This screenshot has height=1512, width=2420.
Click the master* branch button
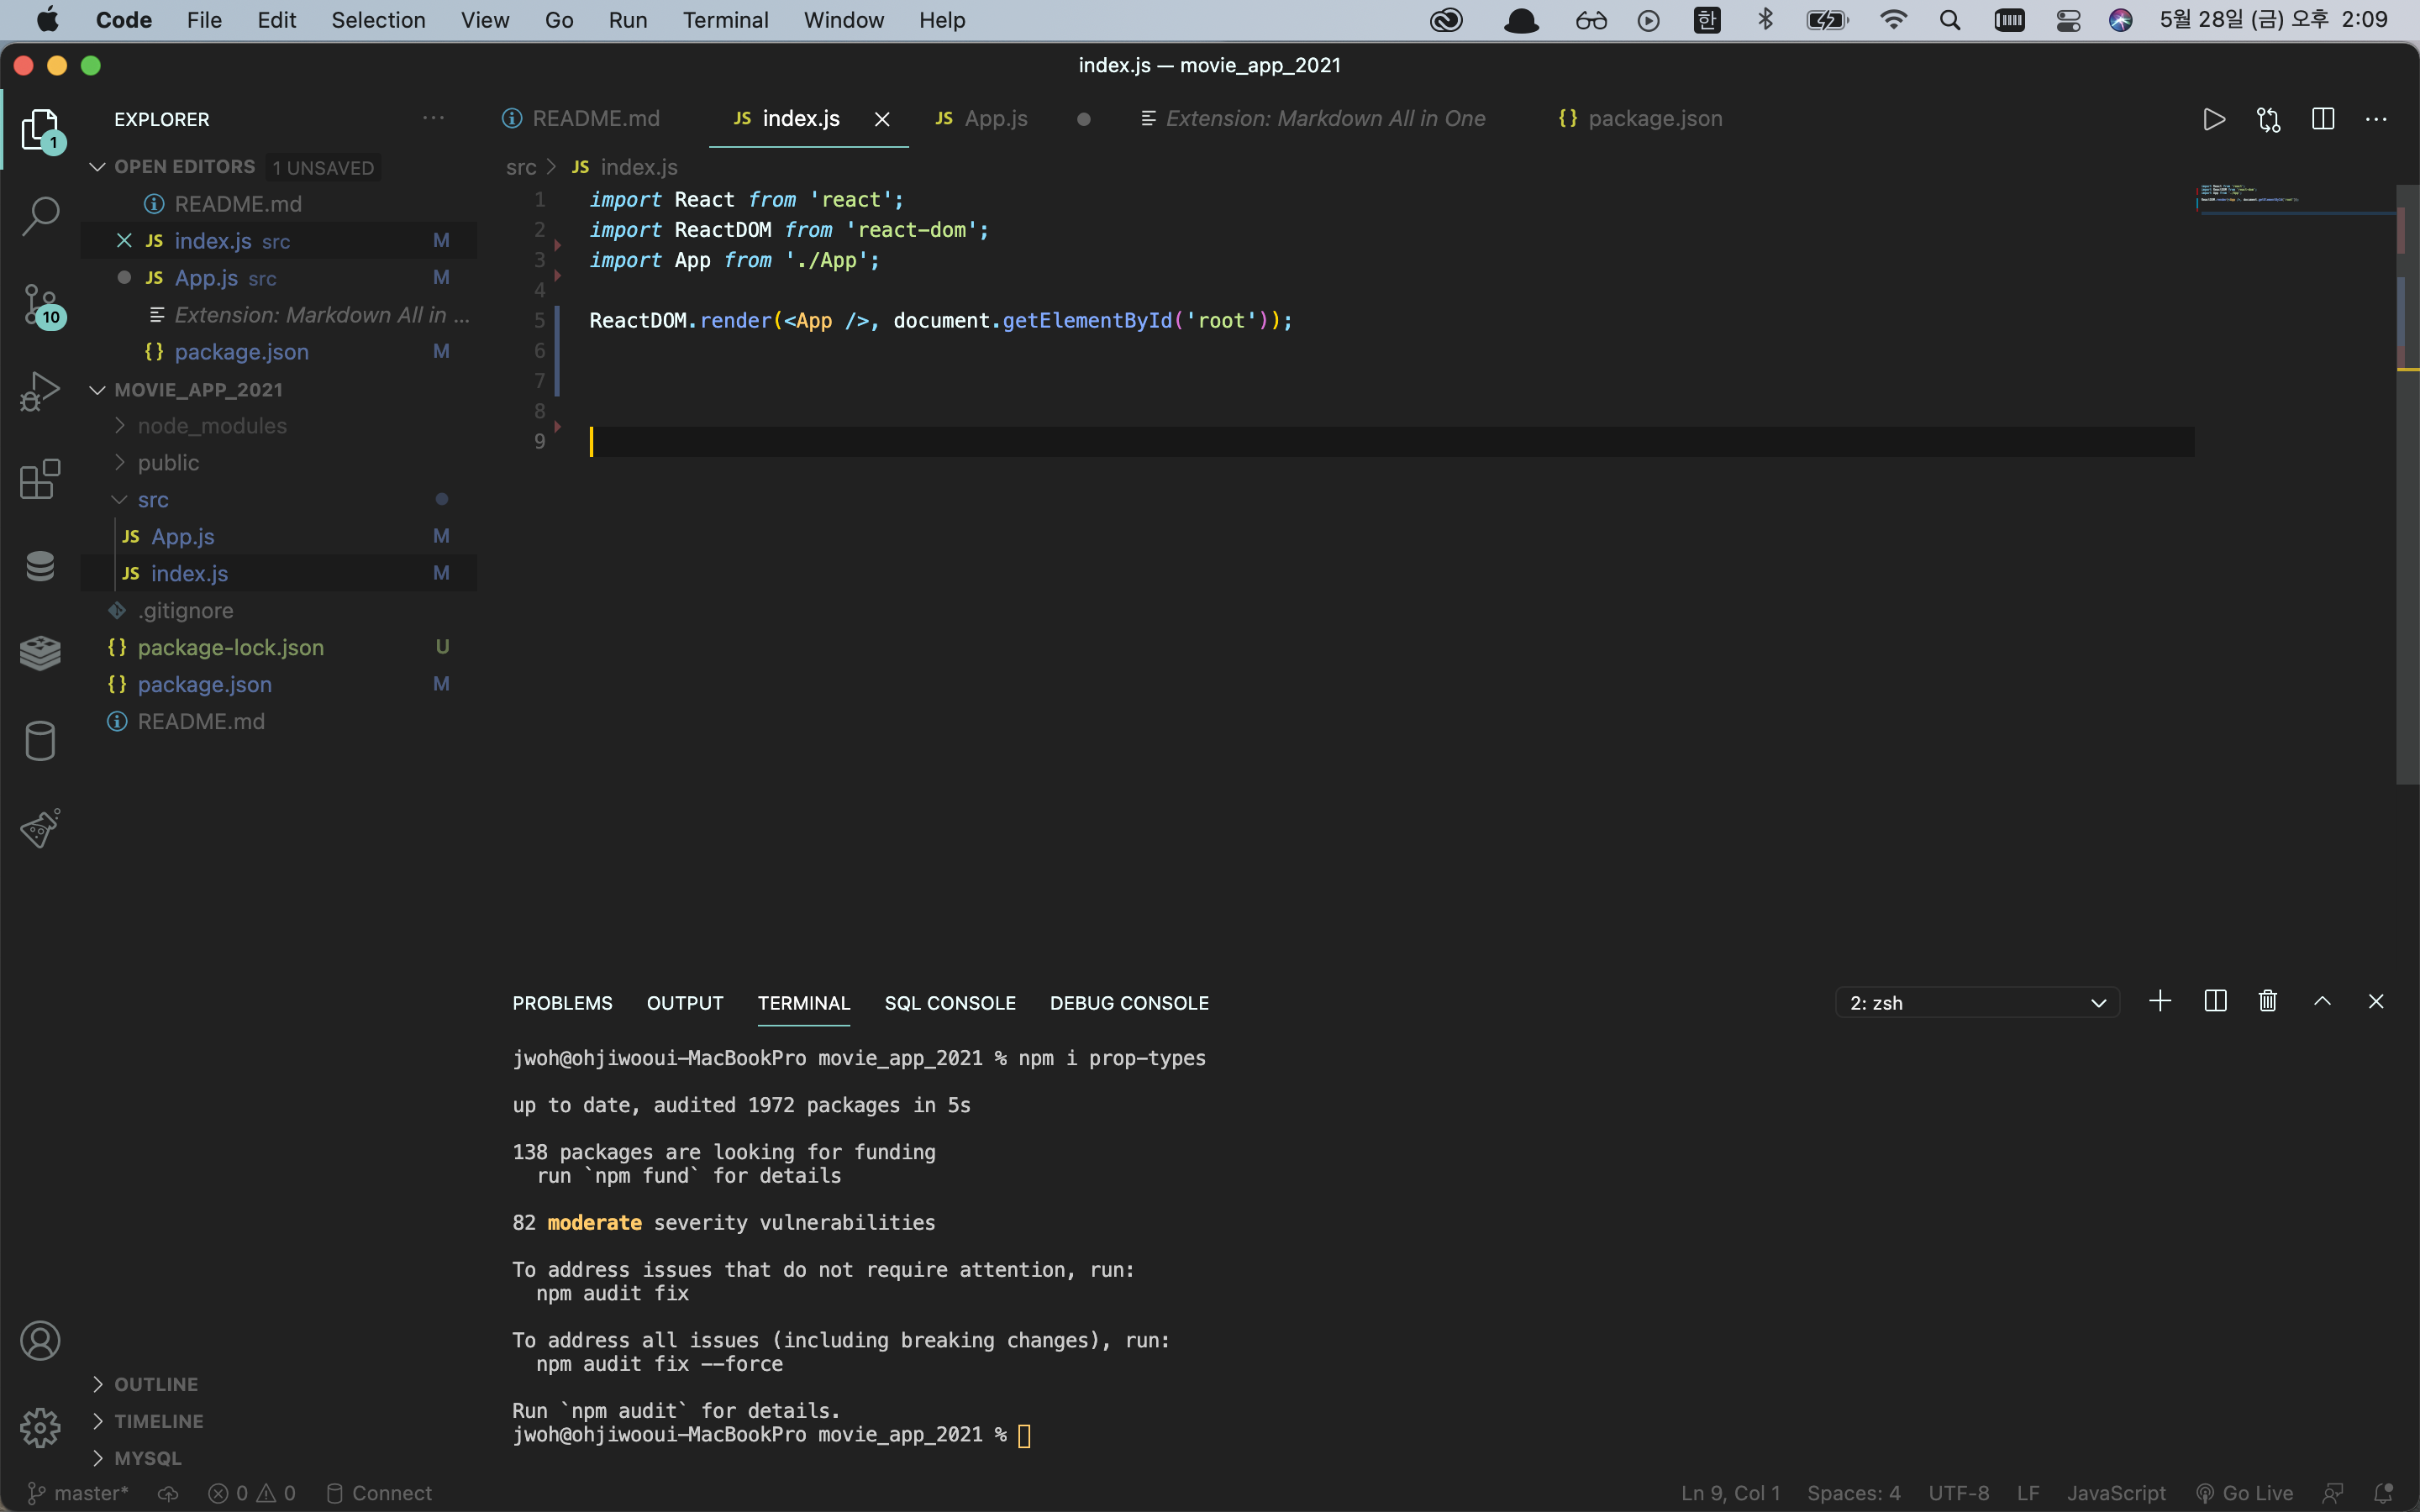[x=78, y=1493]
